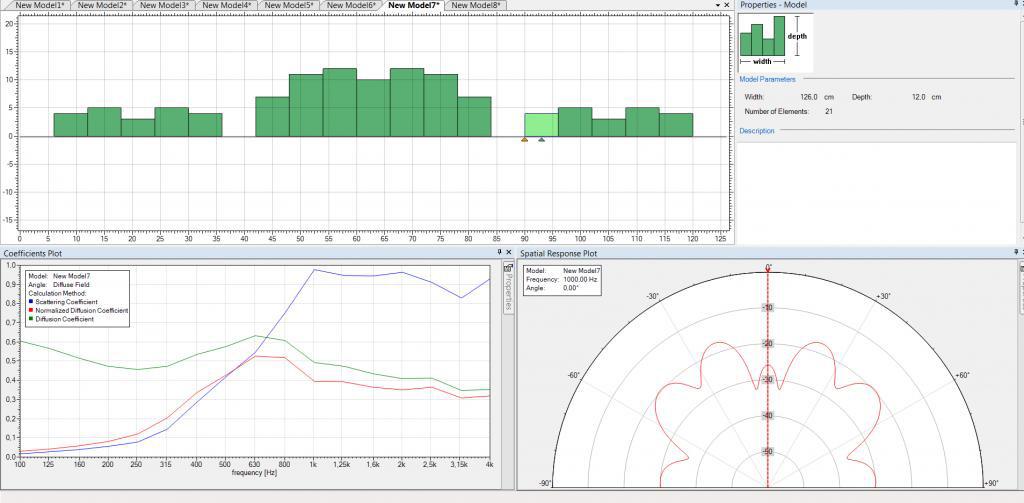The height and width of the screenshot is (503, 1024).
Task: Click the -60° label on polar plot
Action: click(x=573, y=376)
